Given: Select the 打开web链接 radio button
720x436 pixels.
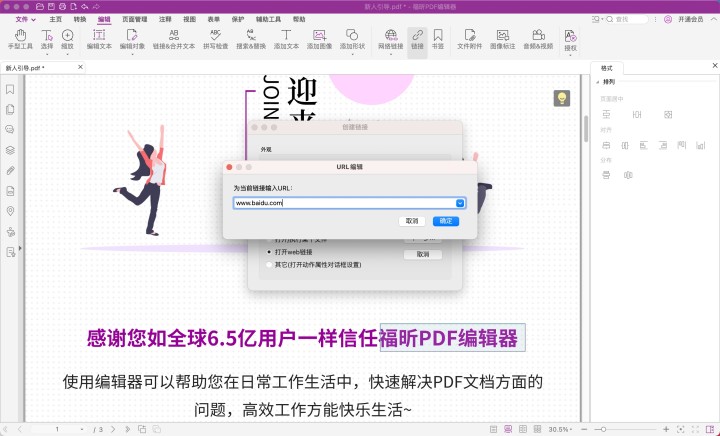Looking at the screenshot, I should click(267, 254).
